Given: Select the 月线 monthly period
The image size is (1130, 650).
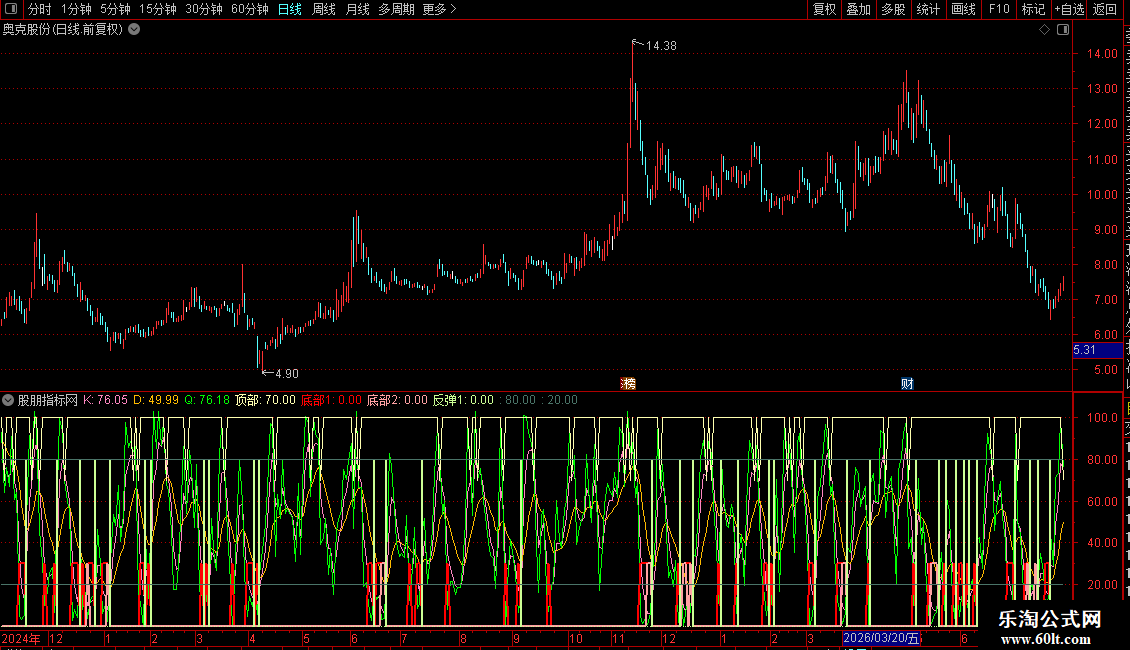Looking at the screenshot, I should (357, 9).
